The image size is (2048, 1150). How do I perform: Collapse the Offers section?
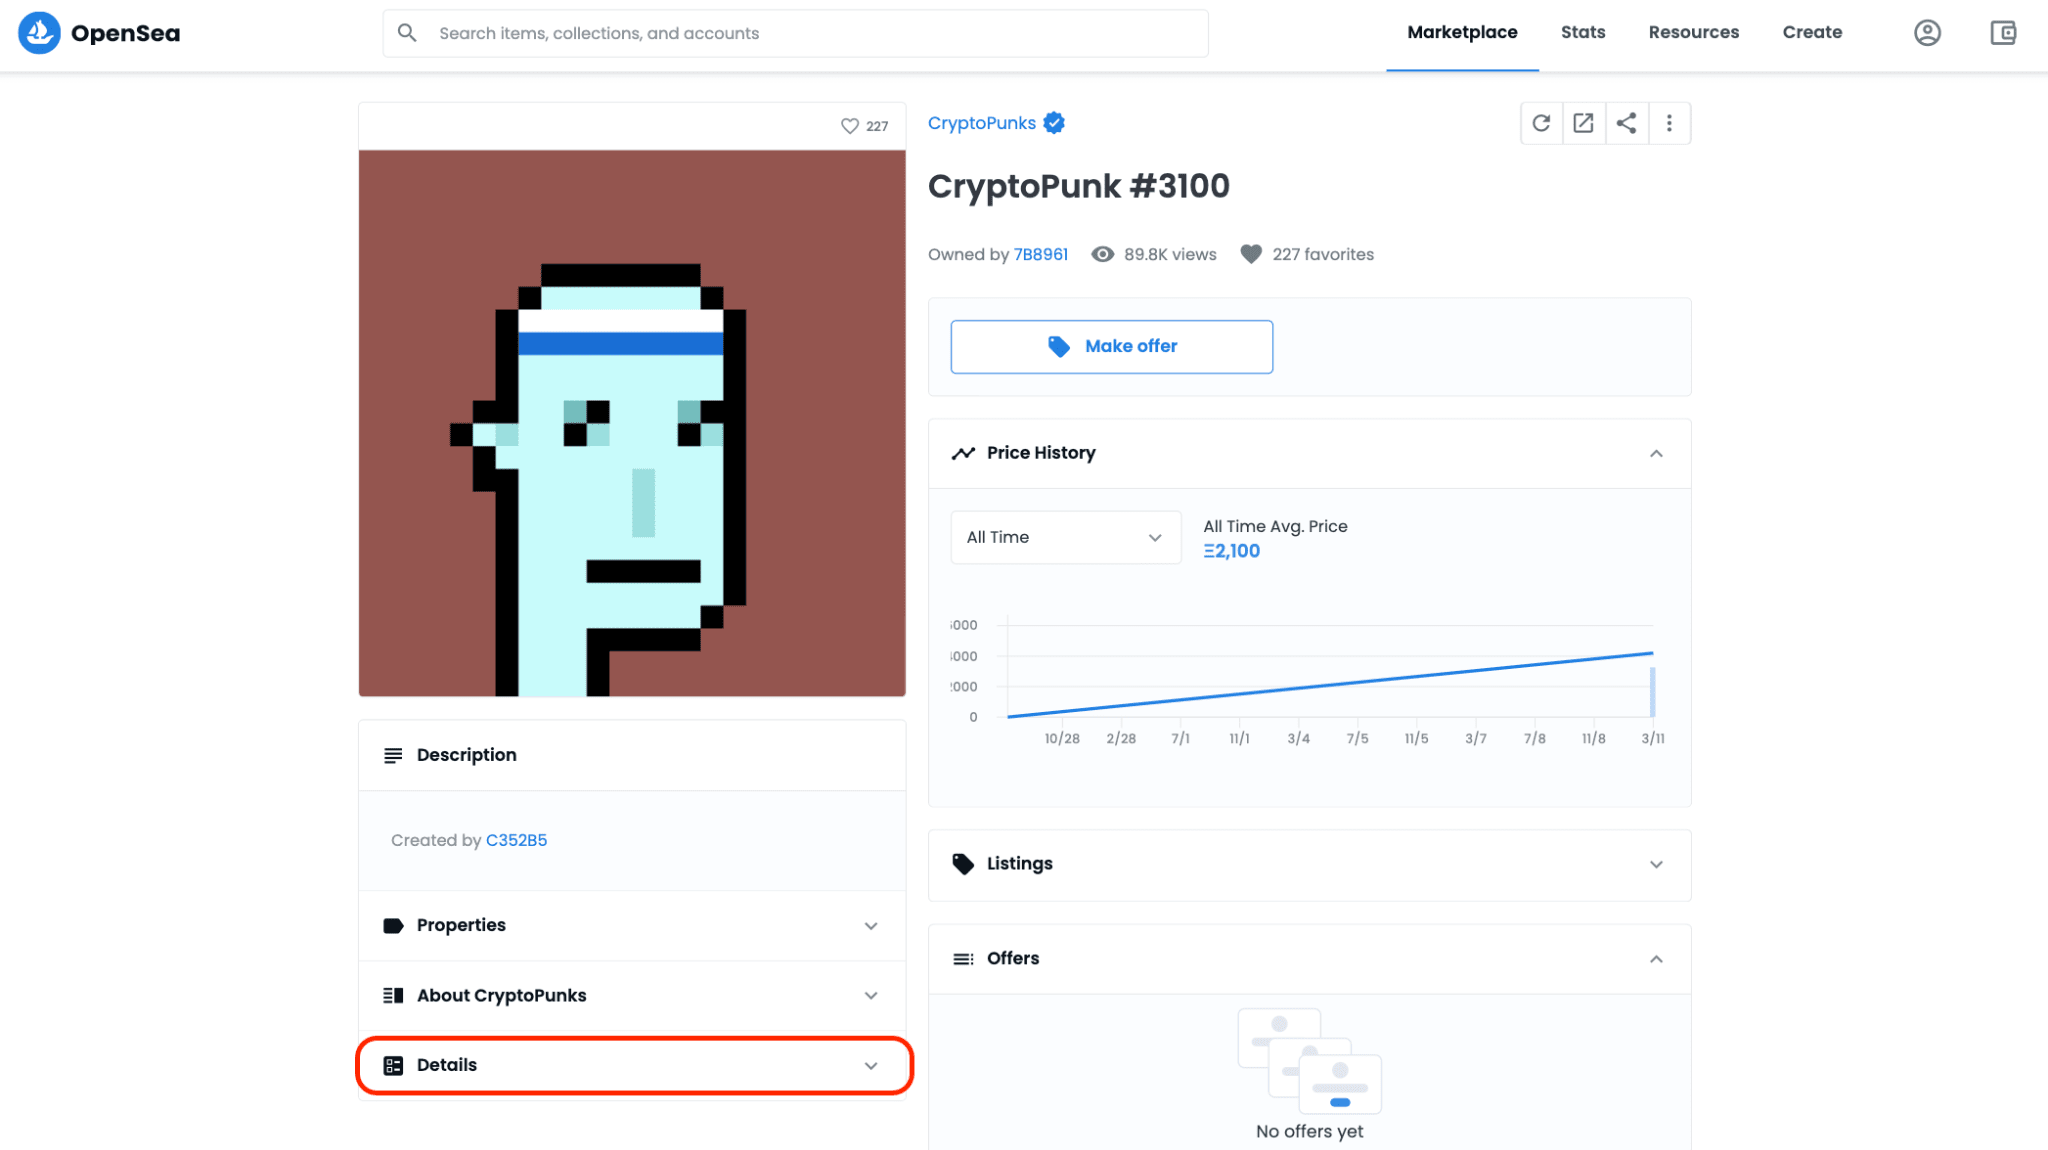(1657, 959)
